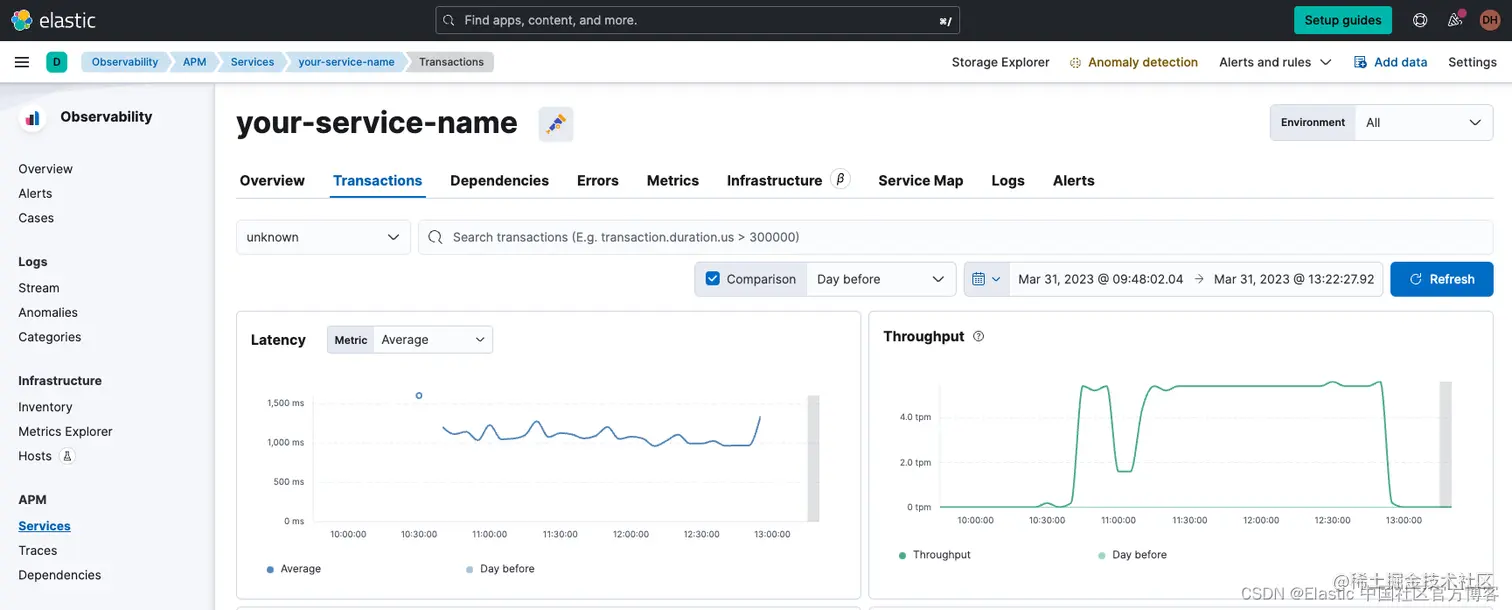The width and height of the screenshot is (1512, 610).
Task: Click the your-service-name breadcrumb
Action: [346, 62]
